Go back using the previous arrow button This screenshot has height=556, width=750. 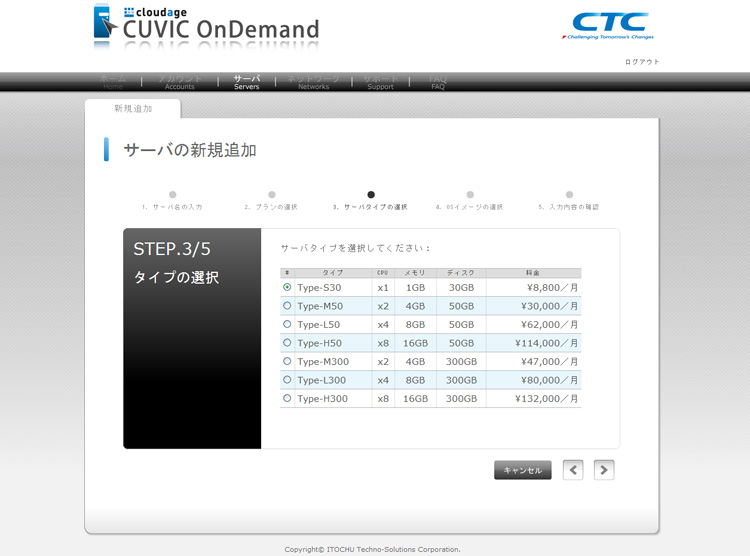pos(572,470)
